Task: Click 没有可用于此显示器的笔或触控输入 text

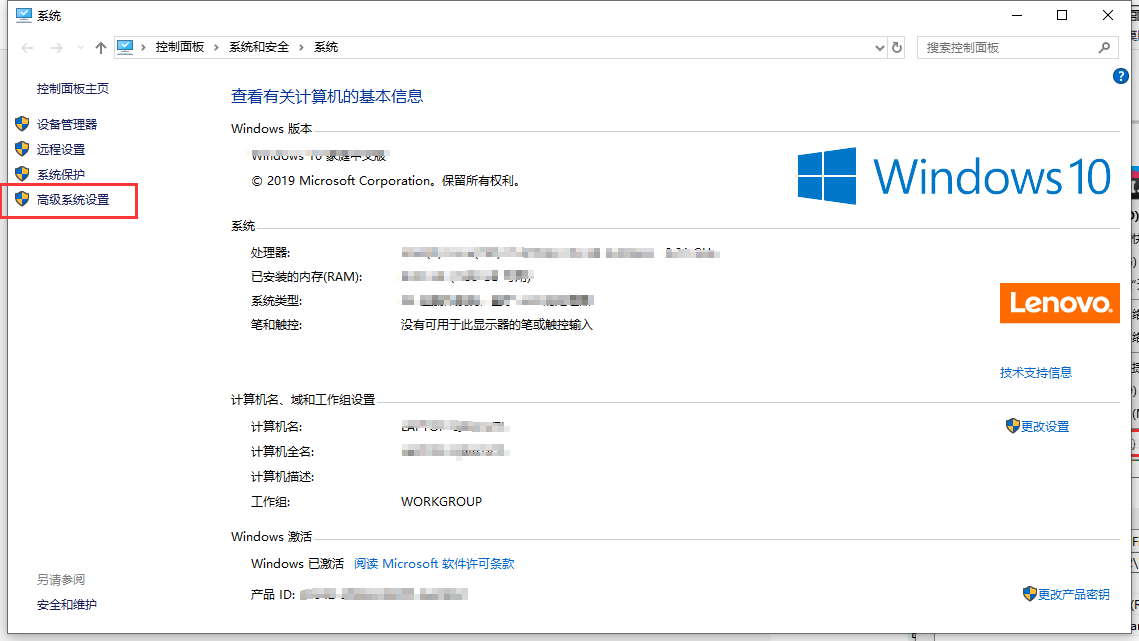Action: [x=497, y=325]
